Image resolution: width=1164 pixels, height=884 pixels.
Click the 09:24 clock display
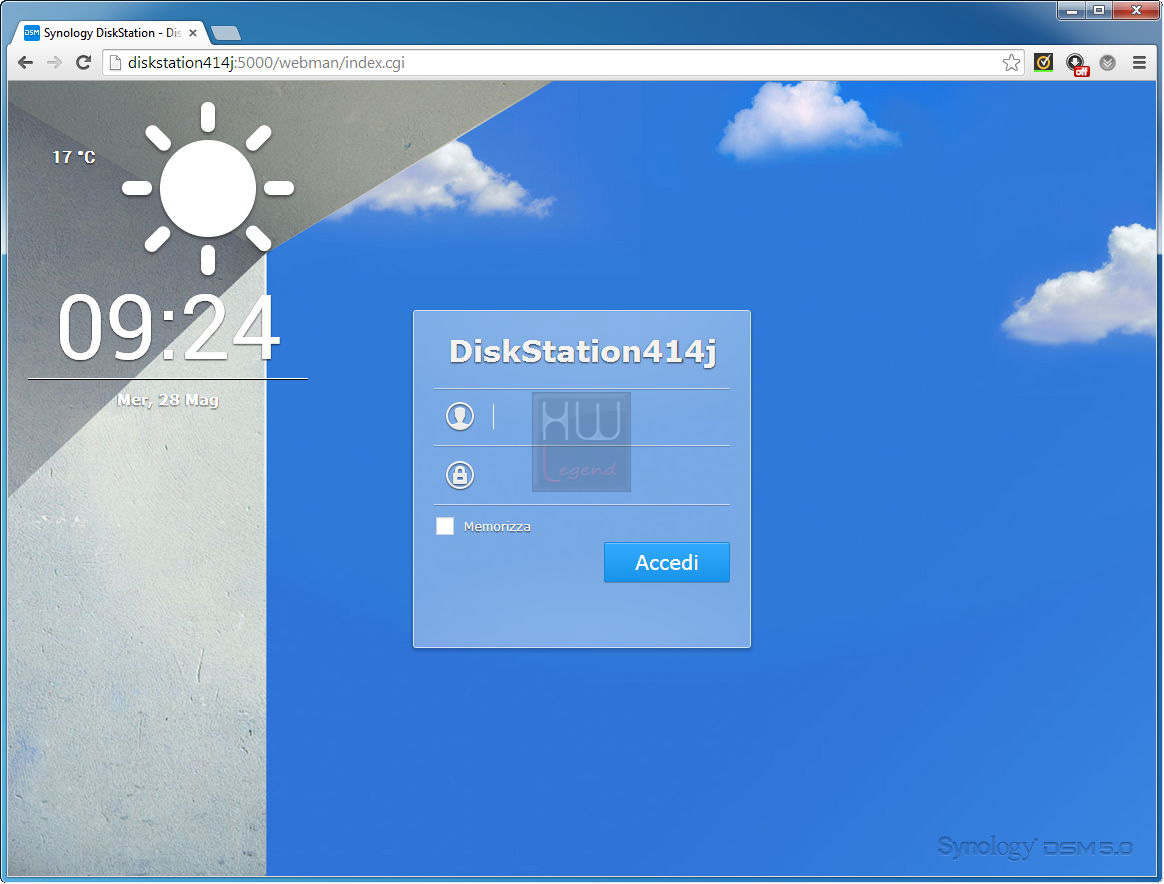point(169,327)
